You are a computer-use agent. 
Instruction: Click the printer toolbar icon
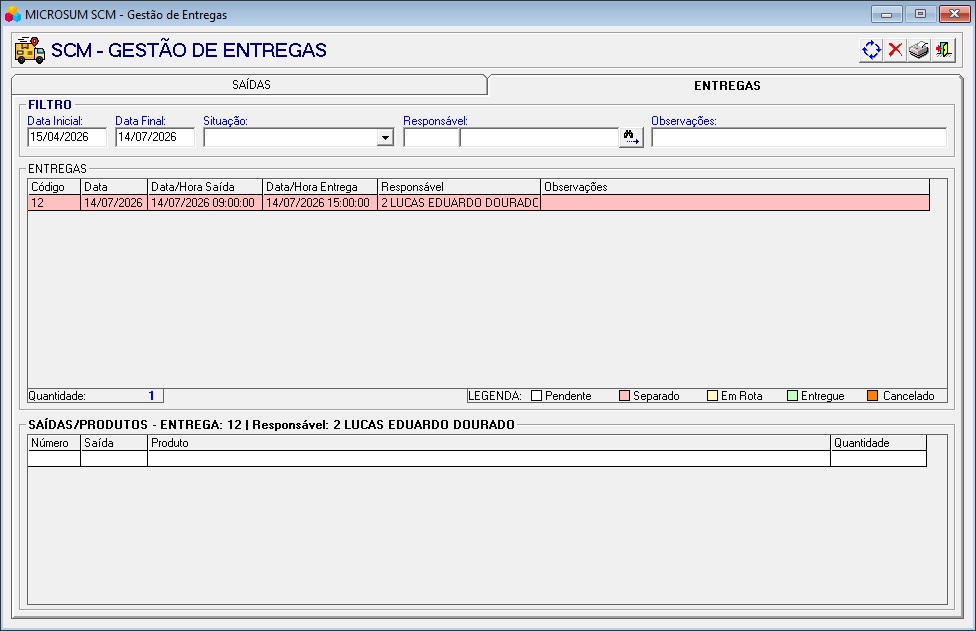919,50
